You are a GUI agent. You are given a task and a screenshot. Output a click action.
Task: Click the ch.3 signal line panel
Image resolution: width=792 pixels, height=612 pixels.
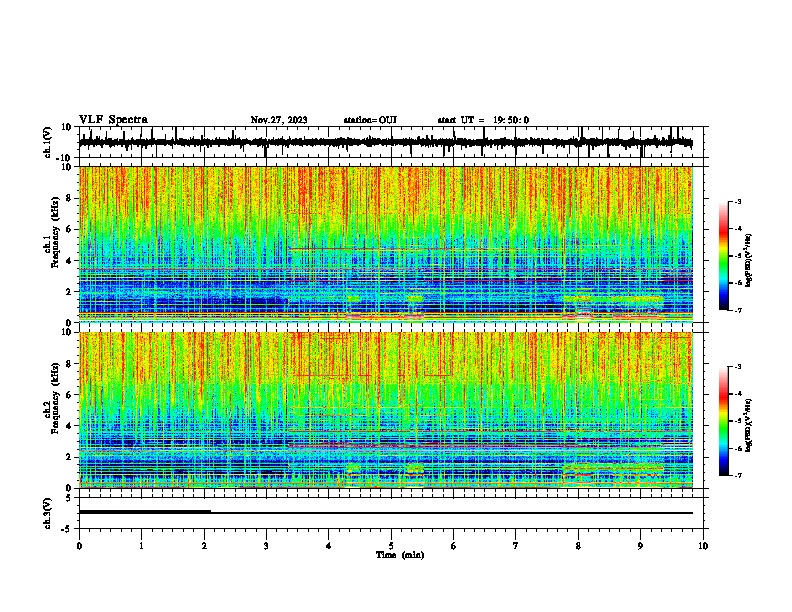pyautogui.click(x=393, y=513)
